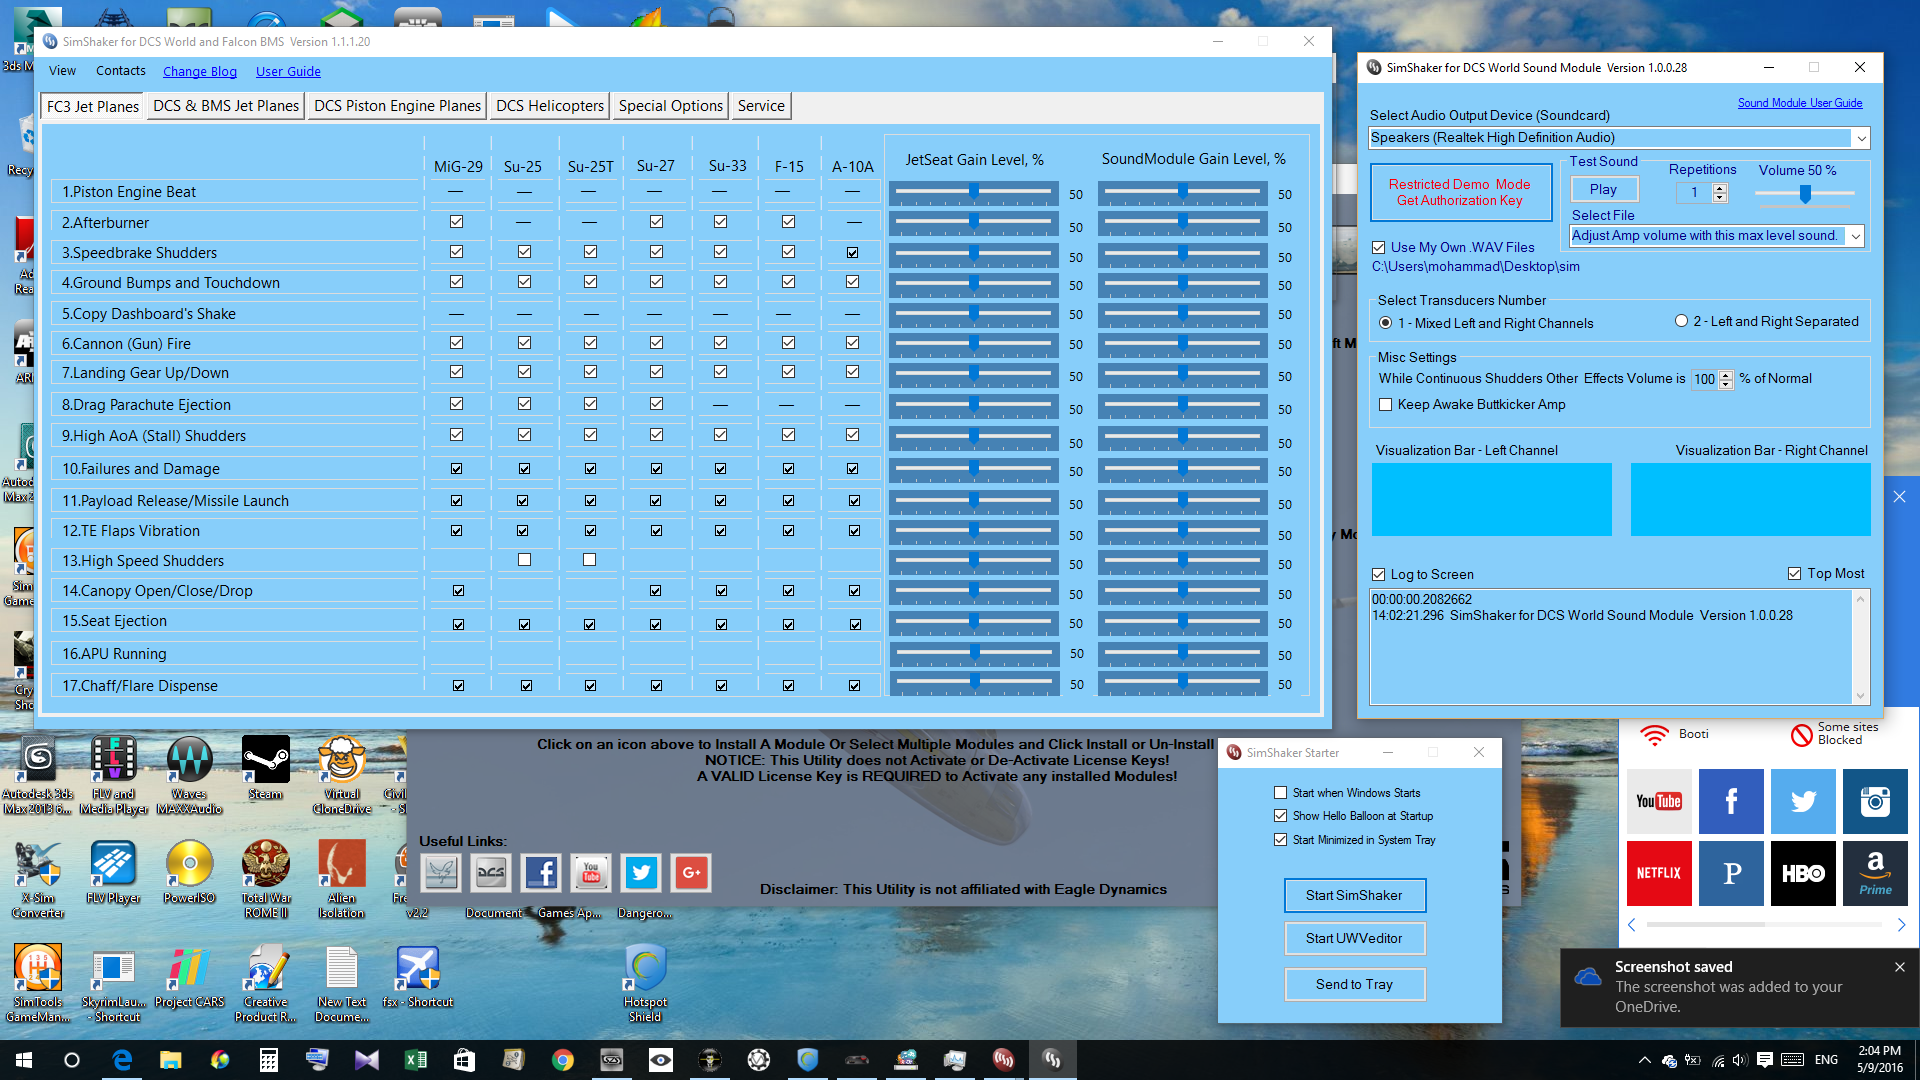Toggle Speedbrake Shudders checkbox for A-10A
This screenshot has width=1920, height=1080.
point(852,253)
